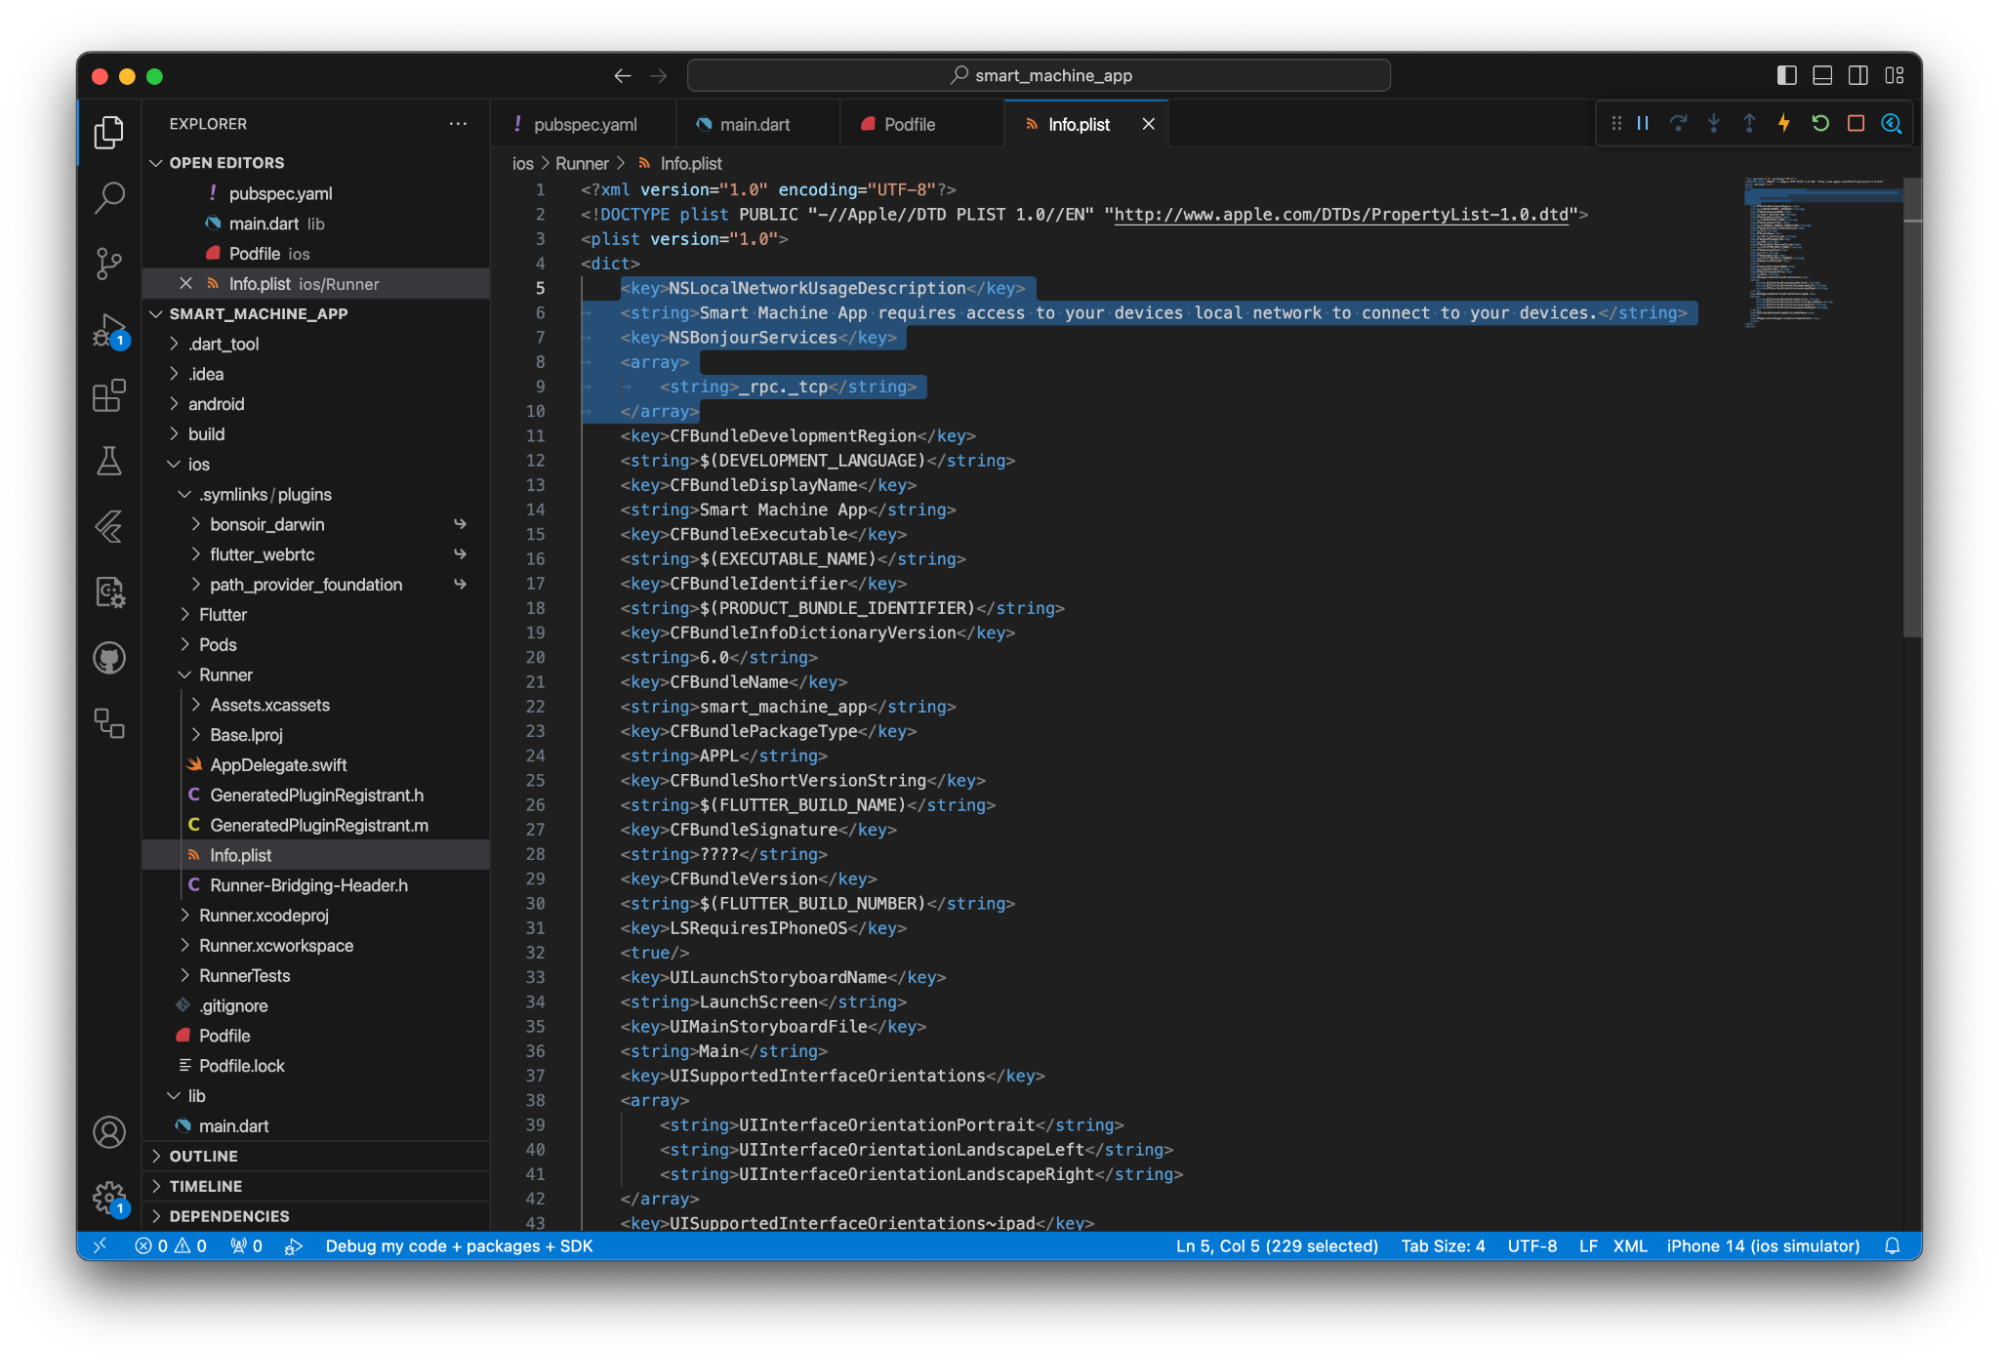Click the debug hot reload lightning icon
1999x1362 pixels.
[1784, 123]
